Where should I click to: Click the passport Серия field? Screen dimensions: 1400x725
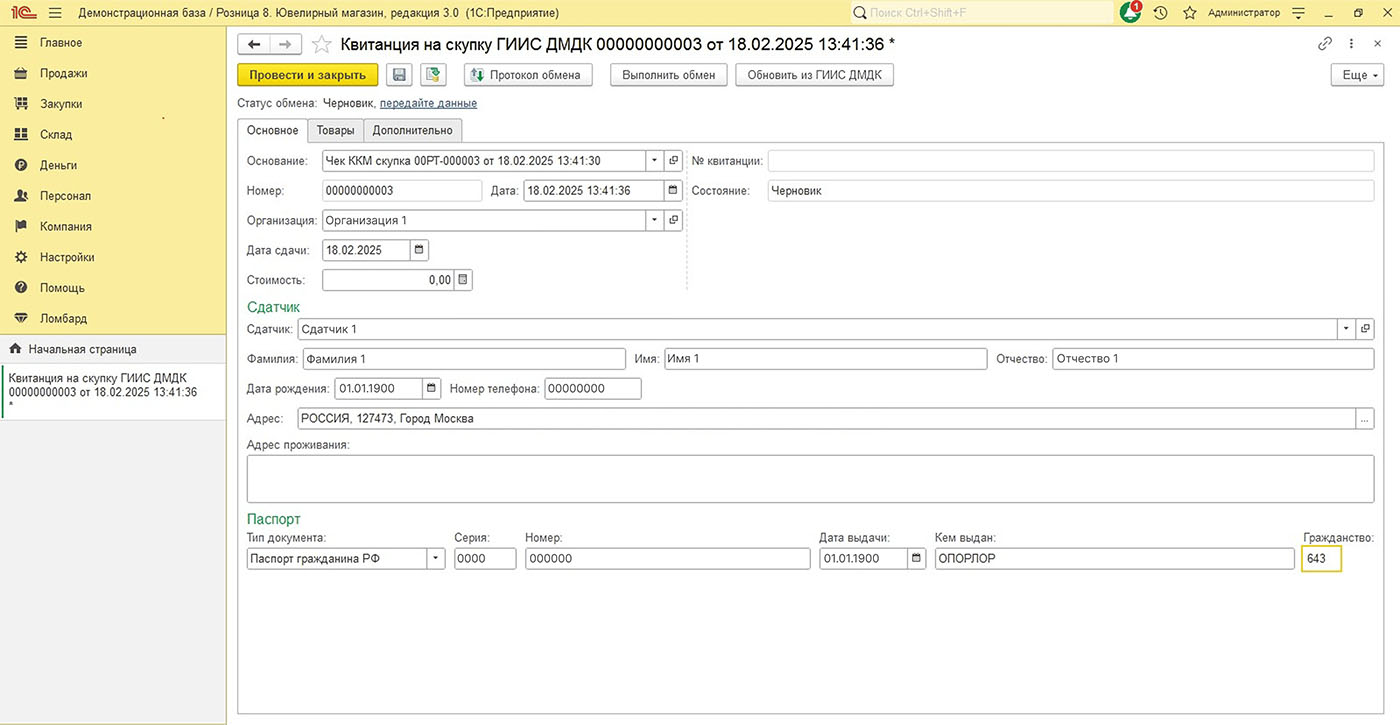pos(485,559)
